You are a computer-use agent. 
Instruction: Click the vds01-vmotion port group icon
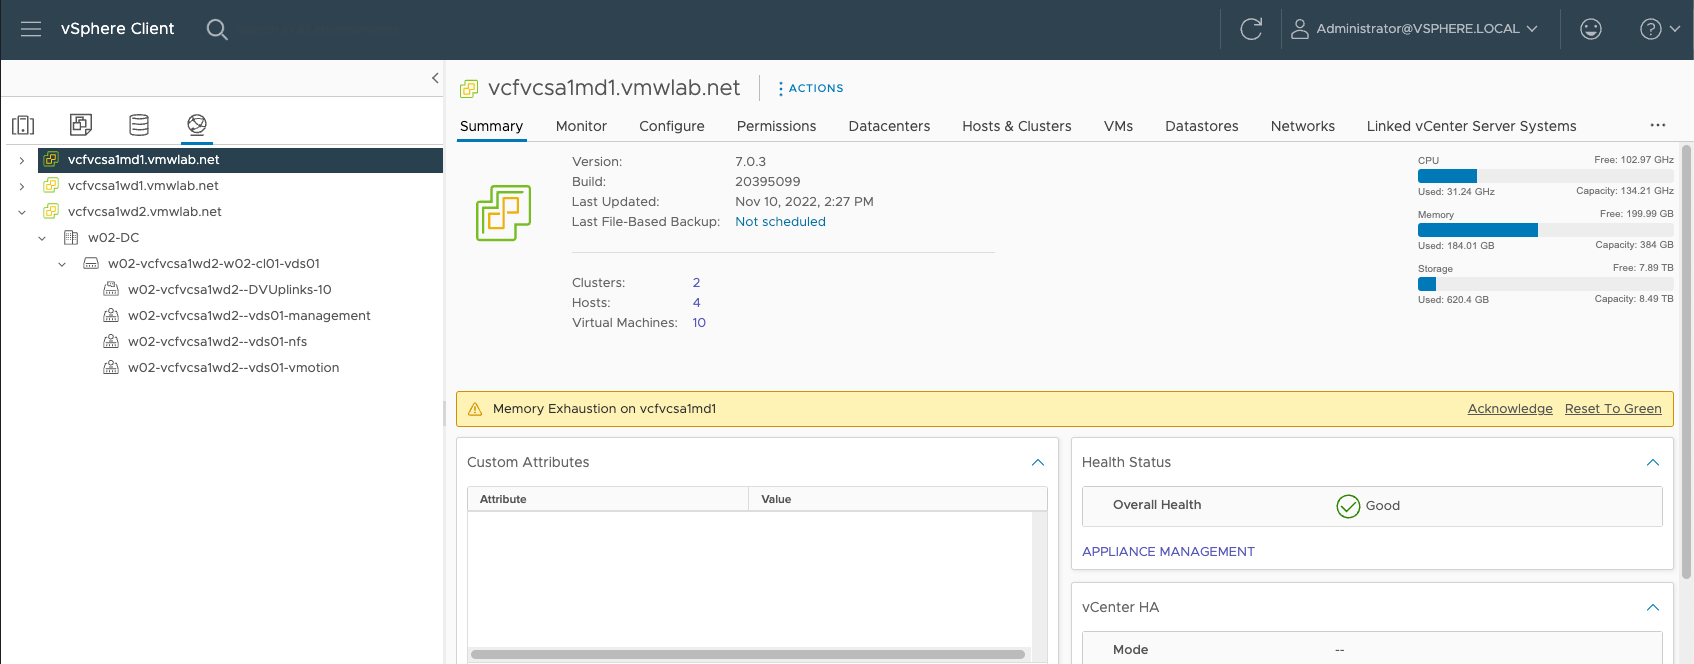coord(111,367)
